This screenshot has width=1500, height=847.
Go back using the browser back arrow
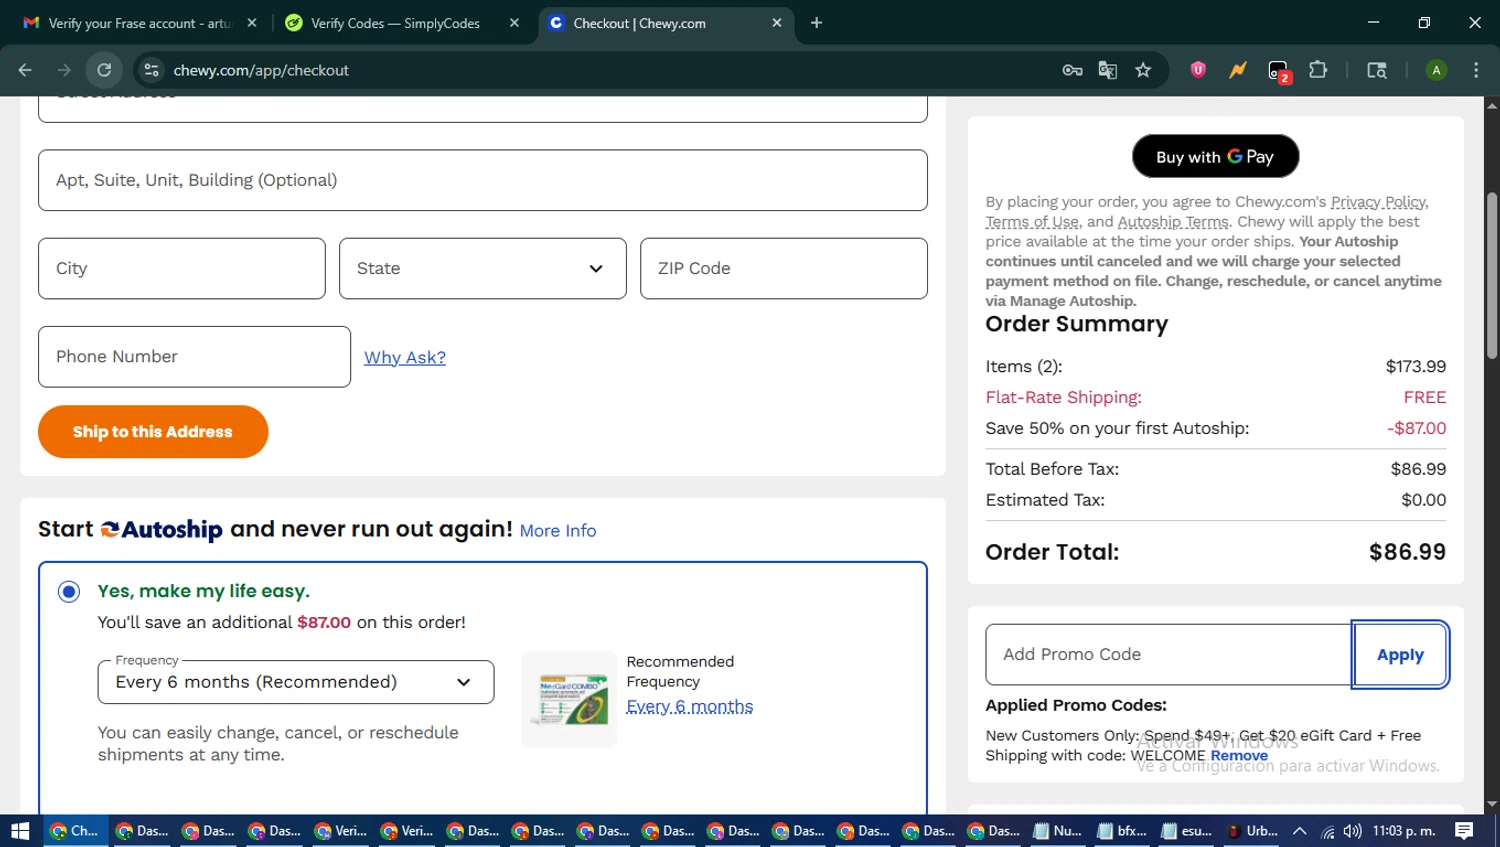point(25,70)
